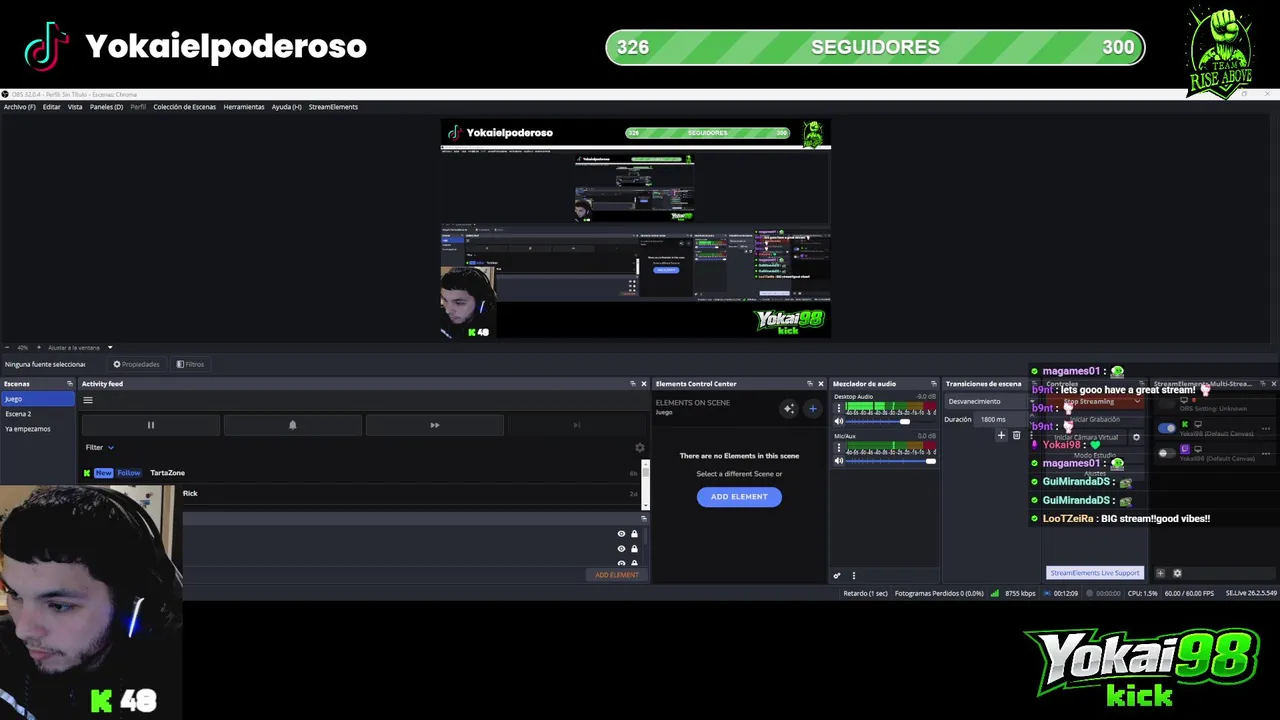Select the Ya empezamos scene
This screenshot has height=720, width=1280.
click(x=37, y=429)
